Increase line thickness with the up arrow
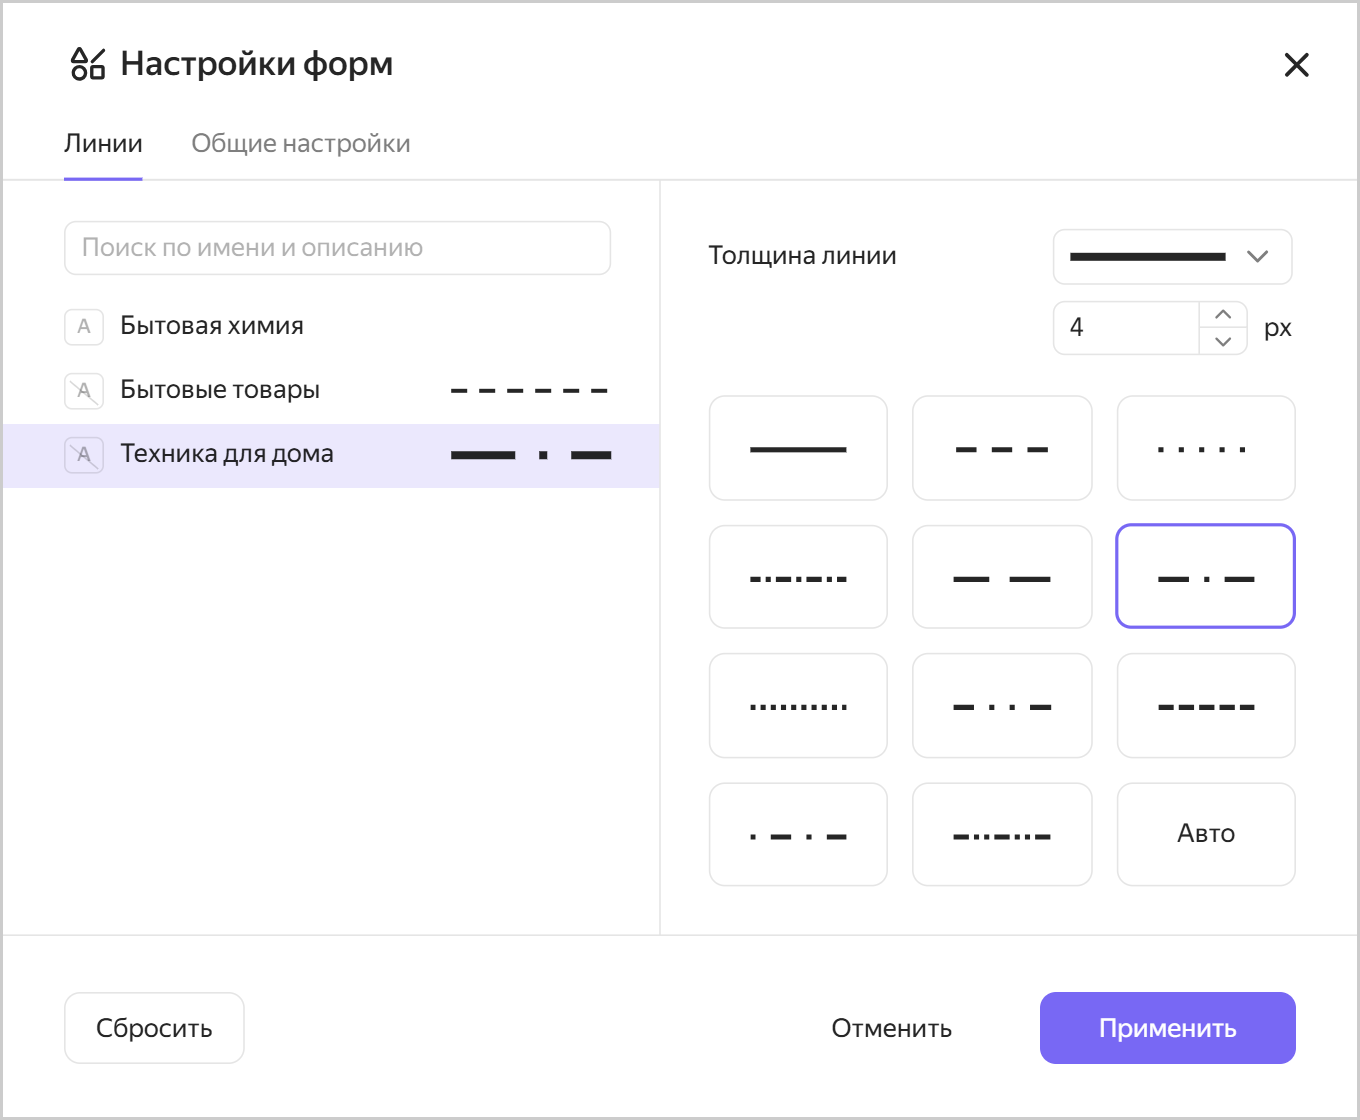The height and width of the screenshot is (1120, 1360). point(1222,313)
